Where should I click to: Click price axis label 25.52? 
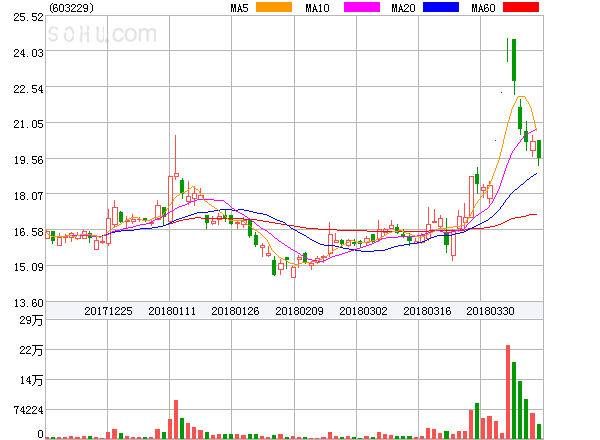point(28,17)
